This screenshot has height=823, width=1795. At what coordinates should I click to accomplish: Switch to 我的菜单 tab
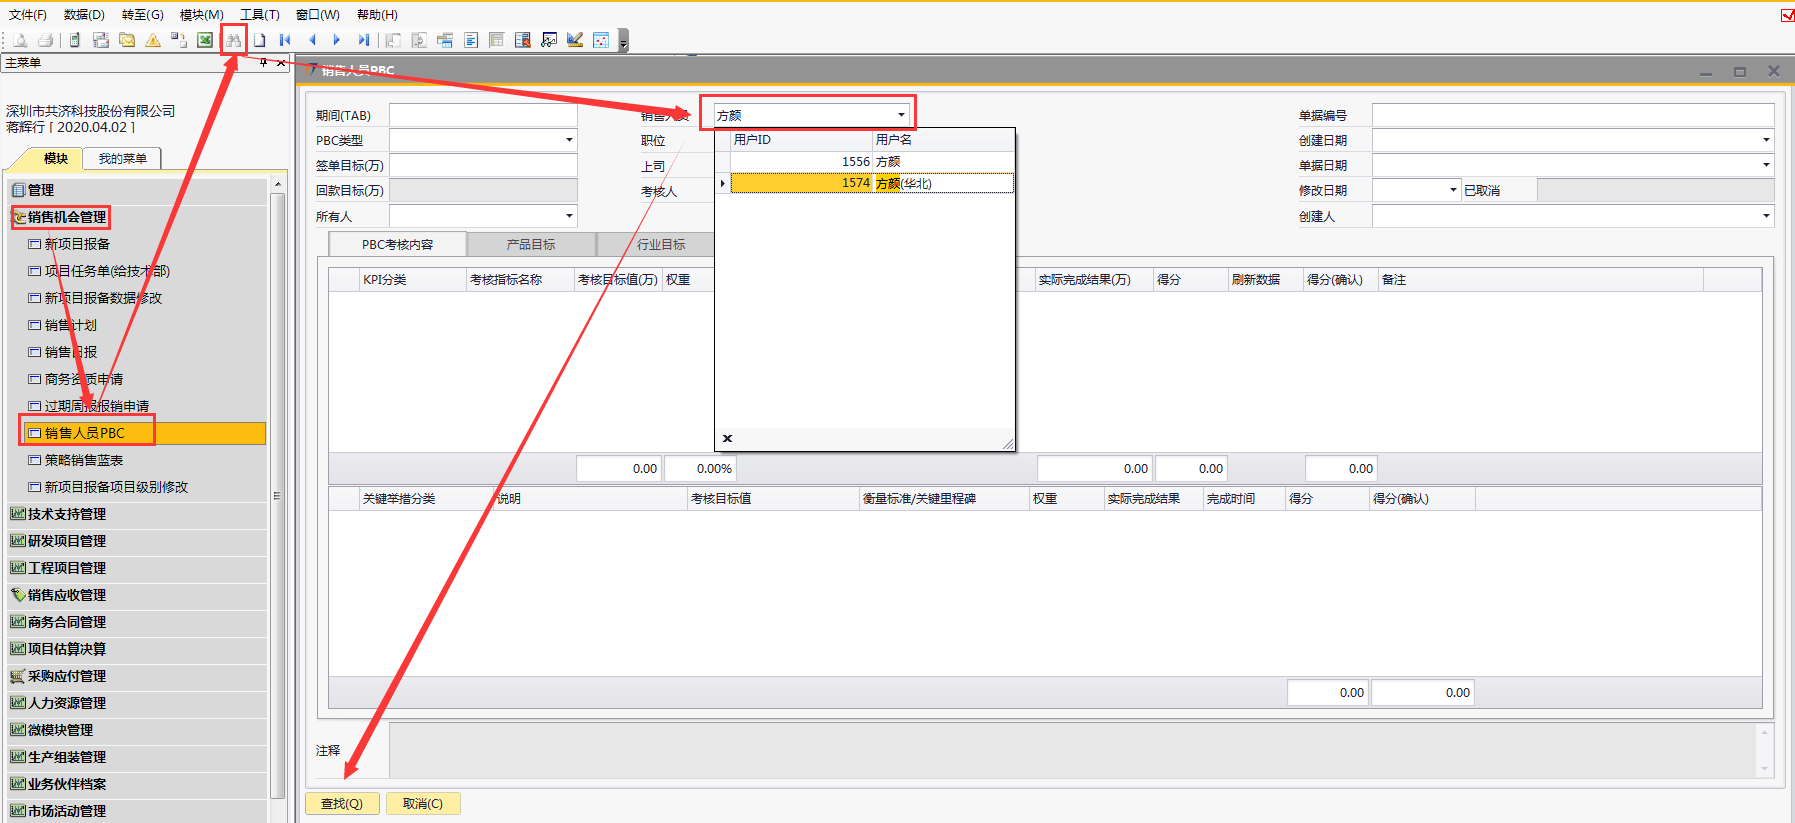123,159
